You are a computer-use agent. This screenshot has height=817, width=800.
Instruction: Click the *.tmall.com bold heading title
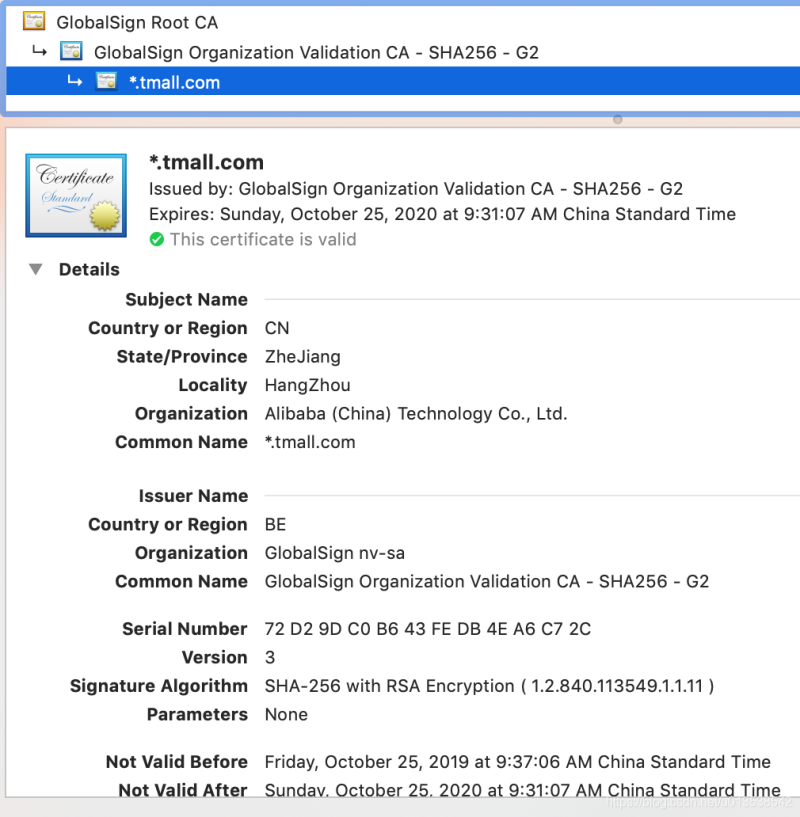pyautogui.click(x=206, y=162)
